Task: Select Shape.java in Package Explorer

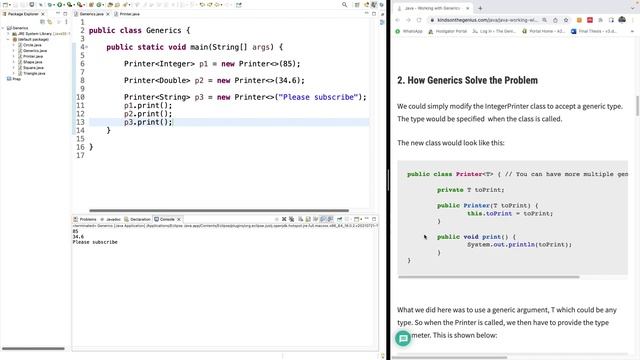Action: point(33,62)
